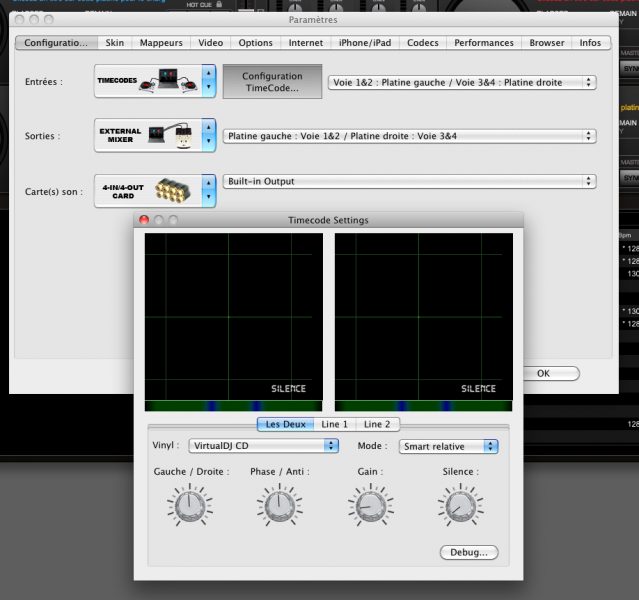
Task: Open the Platine gauche Voie 1&2 output dropdown
Action: (410, 136)
